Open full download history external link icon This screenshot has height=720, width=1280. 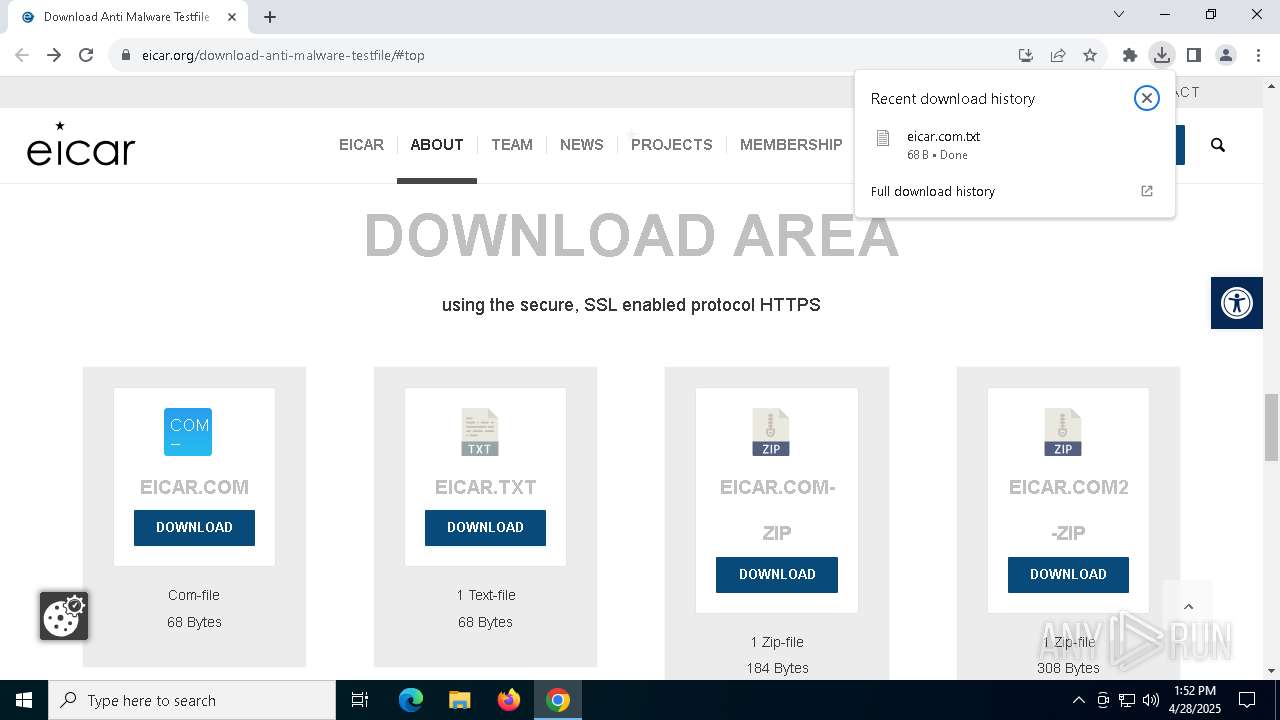[x=1147, y=191]
